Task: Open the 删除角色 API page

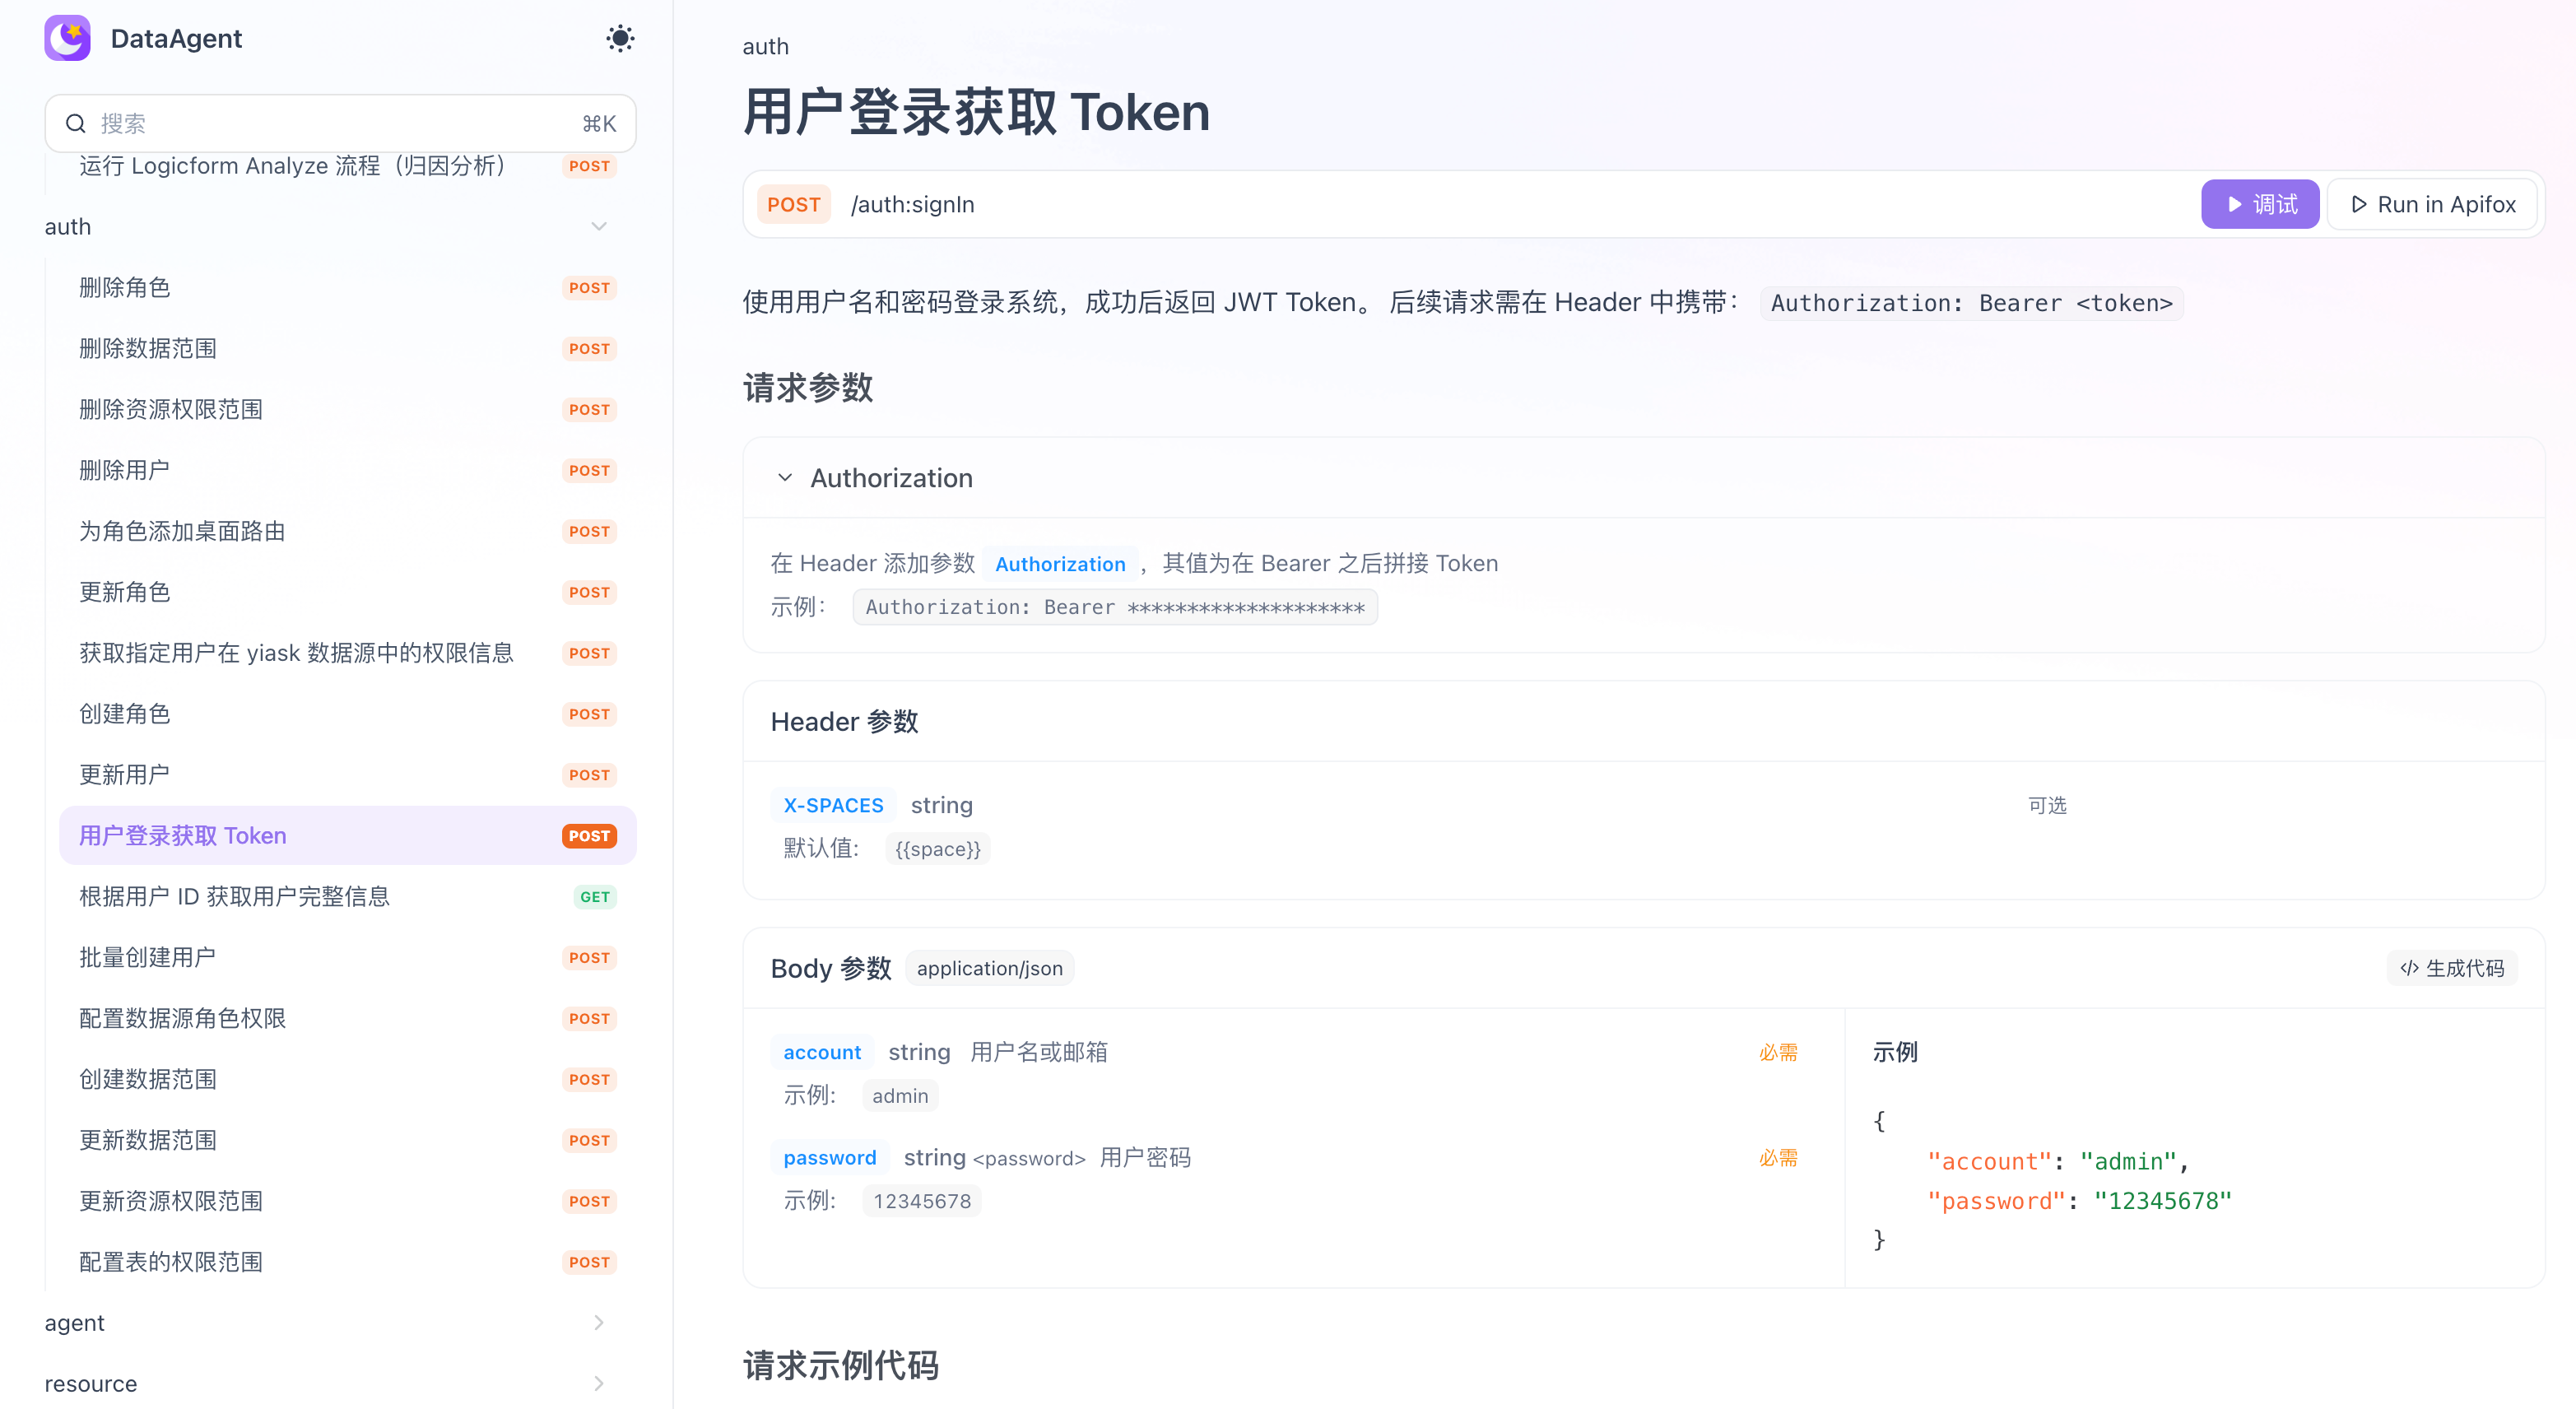Action: tap(125, 288)
